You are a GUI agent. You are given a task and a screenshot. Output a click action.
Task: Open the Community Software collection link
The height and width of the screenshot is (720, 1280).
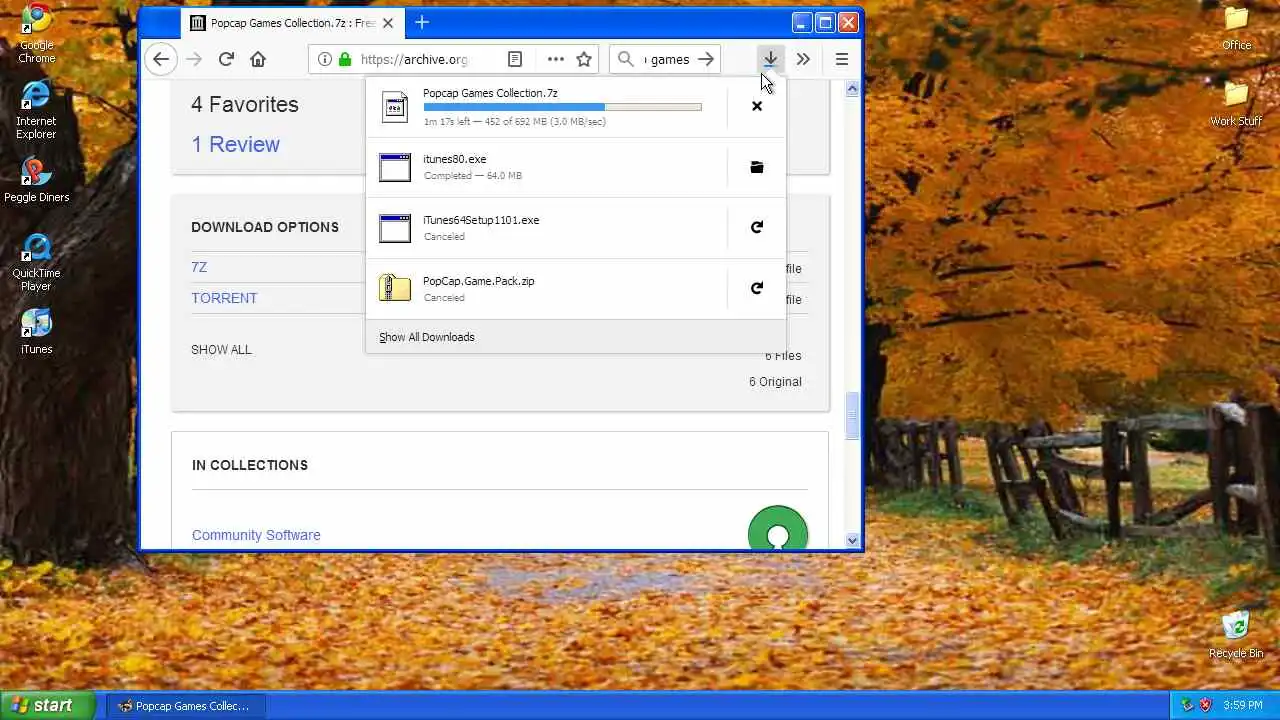point(256,535)
